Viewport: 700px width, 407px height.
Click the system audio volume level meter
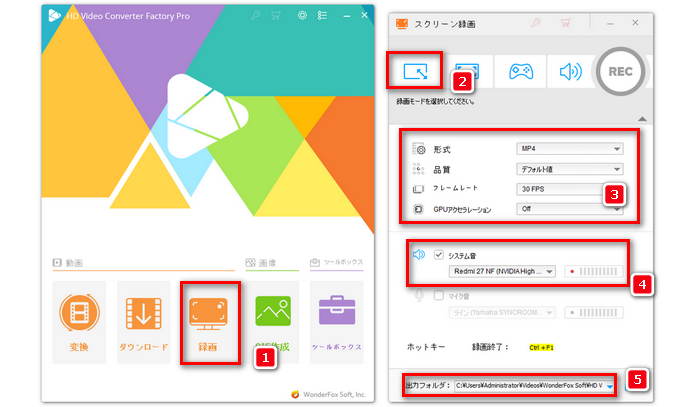coord(594,271)
